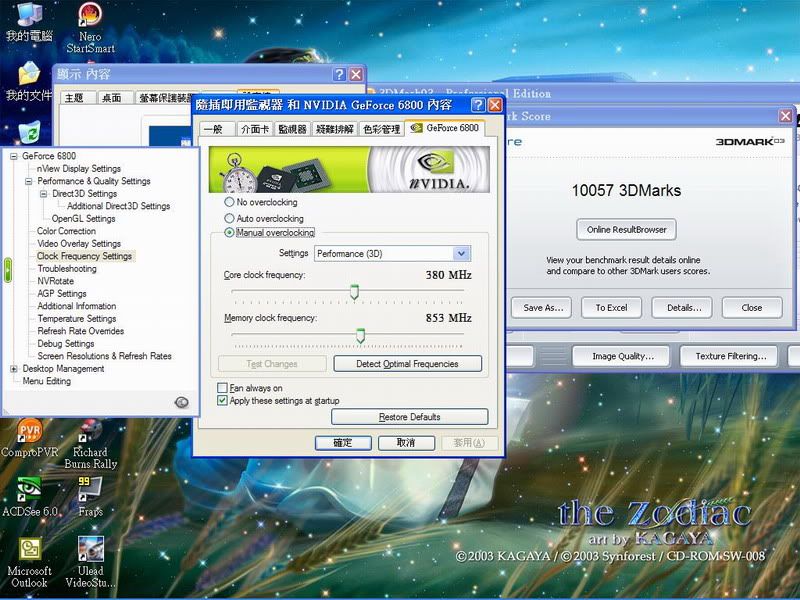Open the Settings Performance (3D) dropdown

tap(392, 254)
